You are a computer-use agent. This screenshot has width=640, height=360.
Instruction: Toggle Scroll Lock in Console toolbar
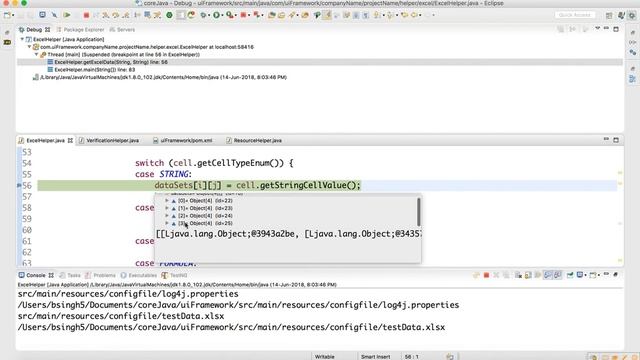[528, 275]
